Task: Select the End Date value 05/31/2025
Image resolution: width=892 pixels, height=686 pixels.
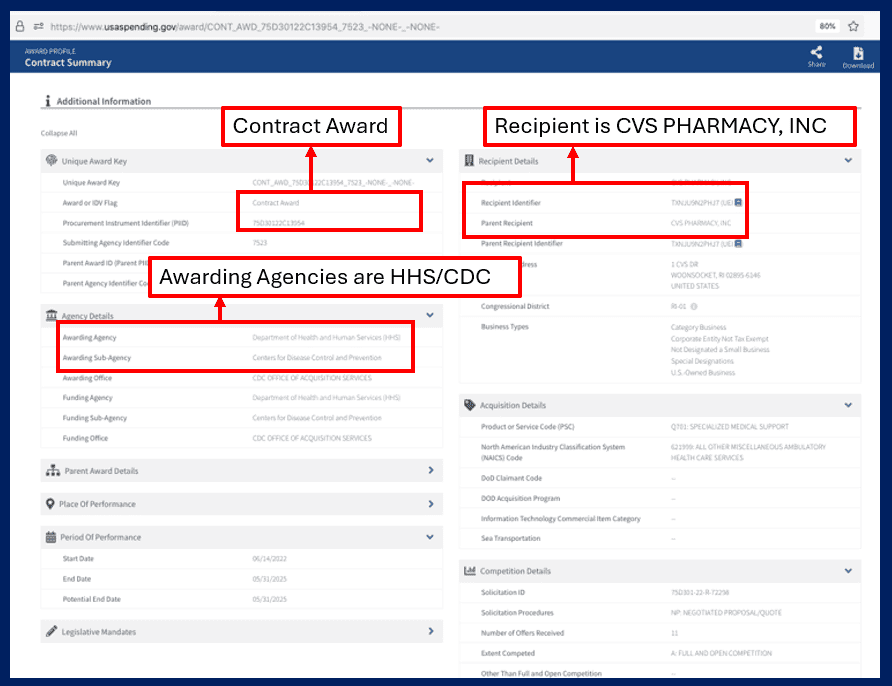Action: click(270, 579)
